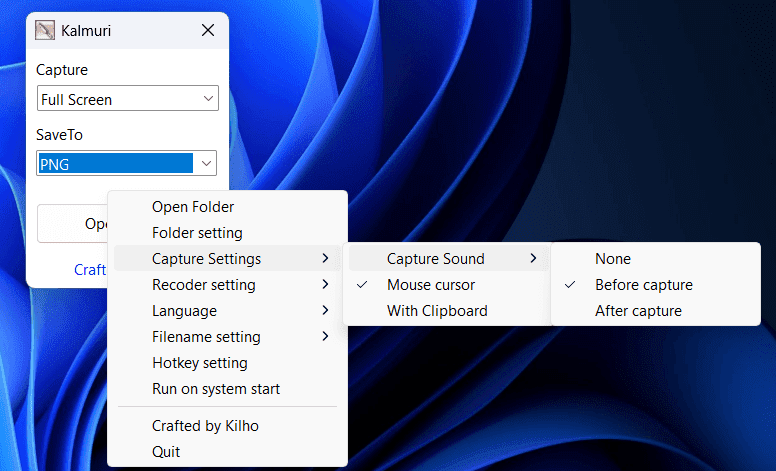Image resolution: width=776 pixels, height=471 pixels.
Task: Set capture sound to None
Action: pos(656,259)
